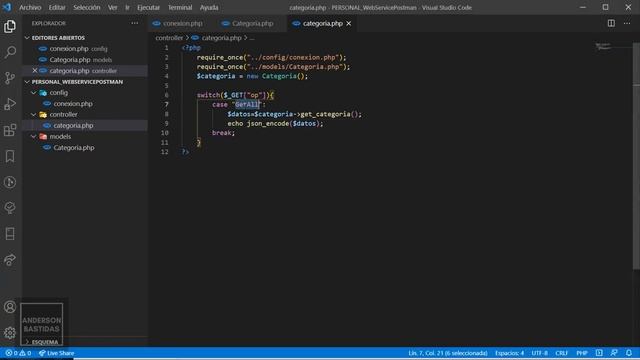Collapse the Editores Abiertos section
This screenshot has height=360, width=640.
click(58, 38)
